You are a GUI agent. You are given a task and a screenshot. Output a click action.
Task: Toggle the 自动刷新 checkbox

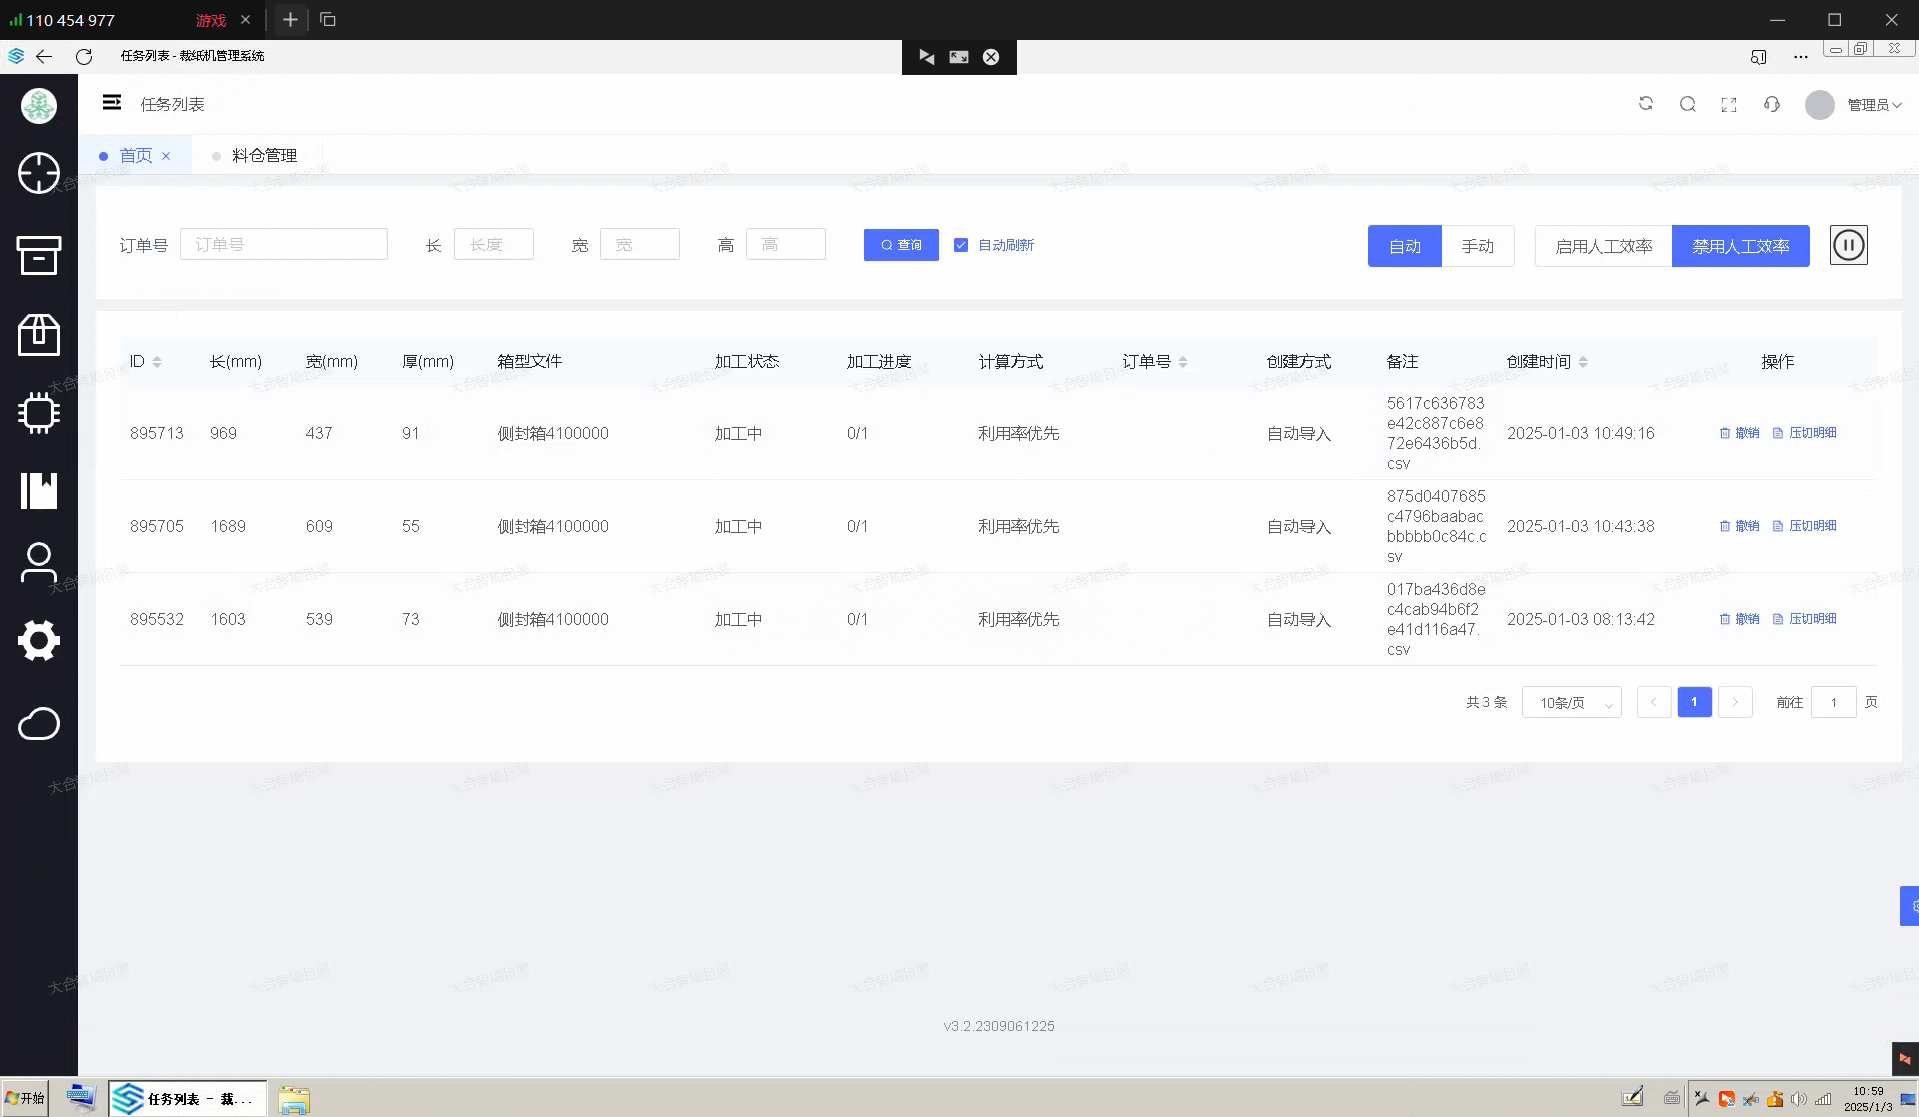pyautogui.click(x=961, y=245)
